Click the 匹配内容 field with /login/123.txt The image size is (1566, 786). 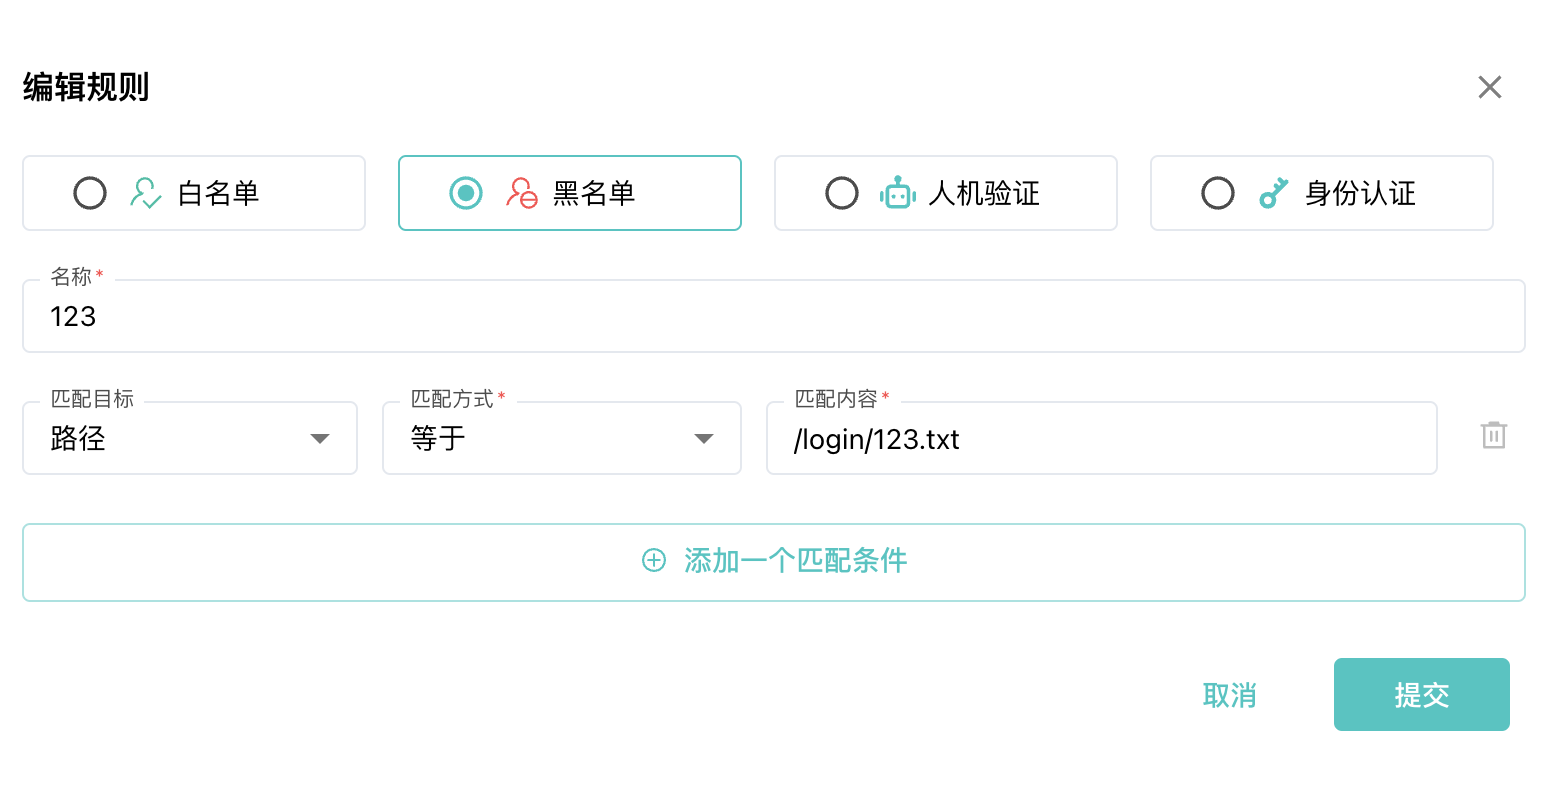pos(1102,438)
